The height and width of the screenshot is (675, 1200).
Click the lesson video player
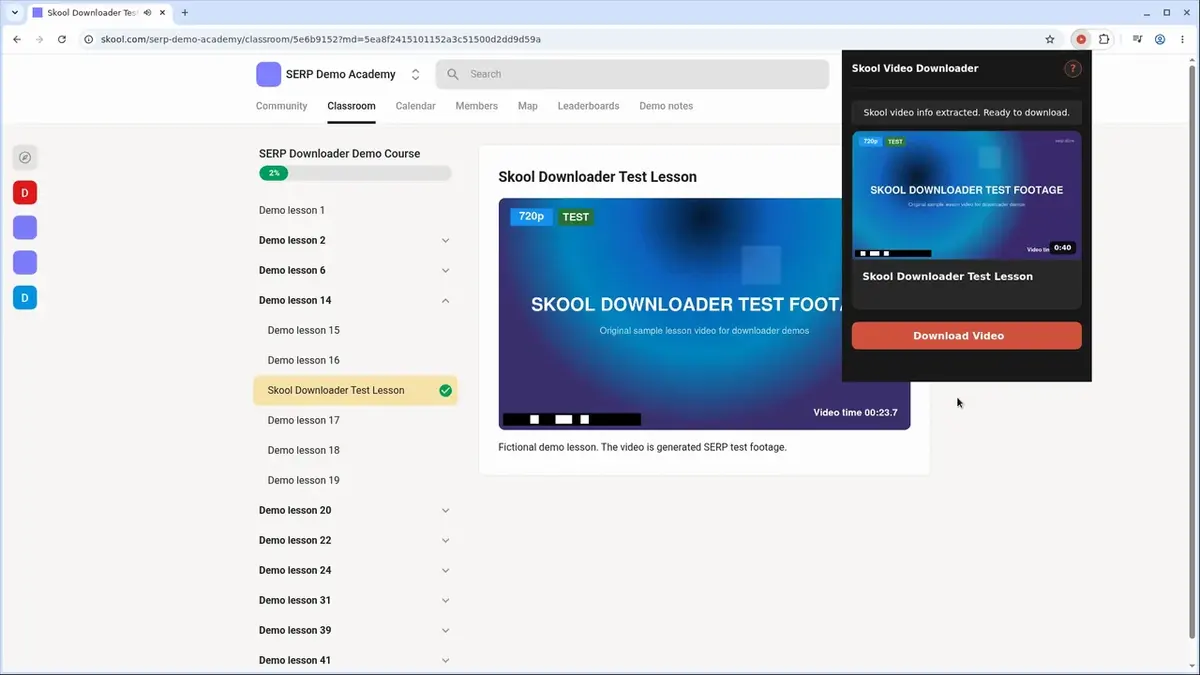coord(704,314)
